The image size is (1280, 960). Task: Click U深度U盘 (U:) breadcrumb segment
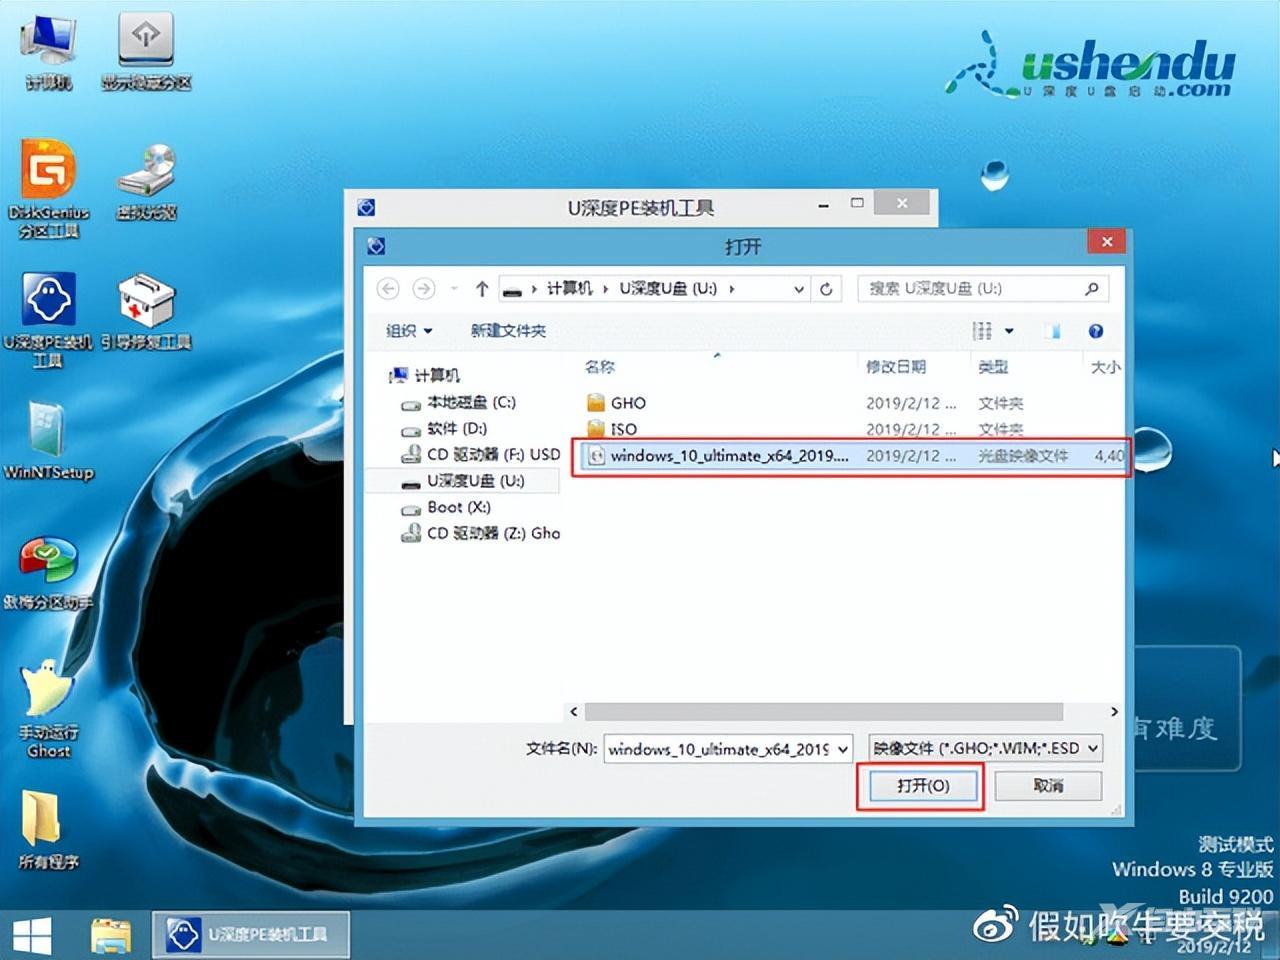tap(668, 289)
